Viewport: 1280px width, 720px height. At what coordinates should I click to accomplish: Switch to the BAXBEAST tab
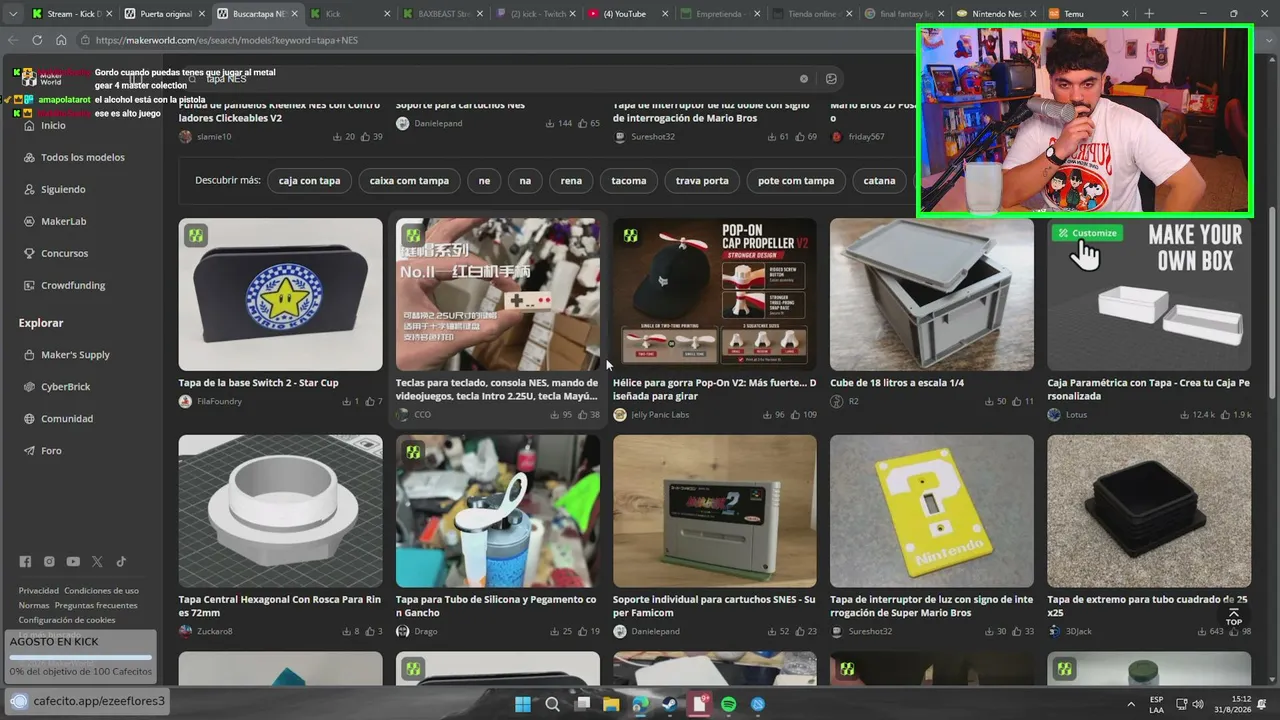(x=440, y=14)
